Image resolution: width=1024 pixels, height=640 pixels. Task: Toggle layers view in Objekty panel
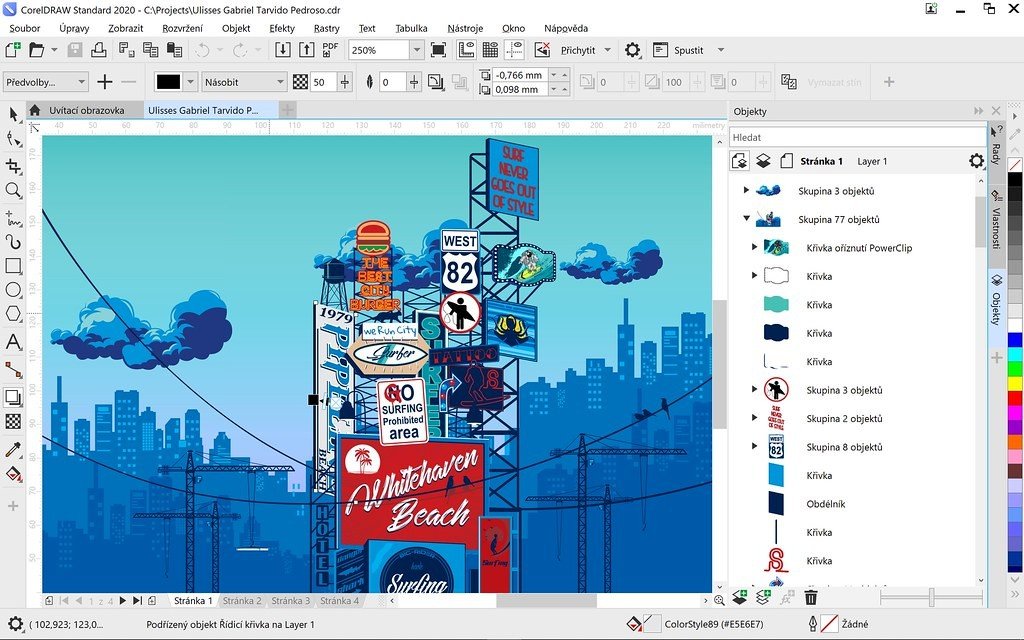point(763,161)
